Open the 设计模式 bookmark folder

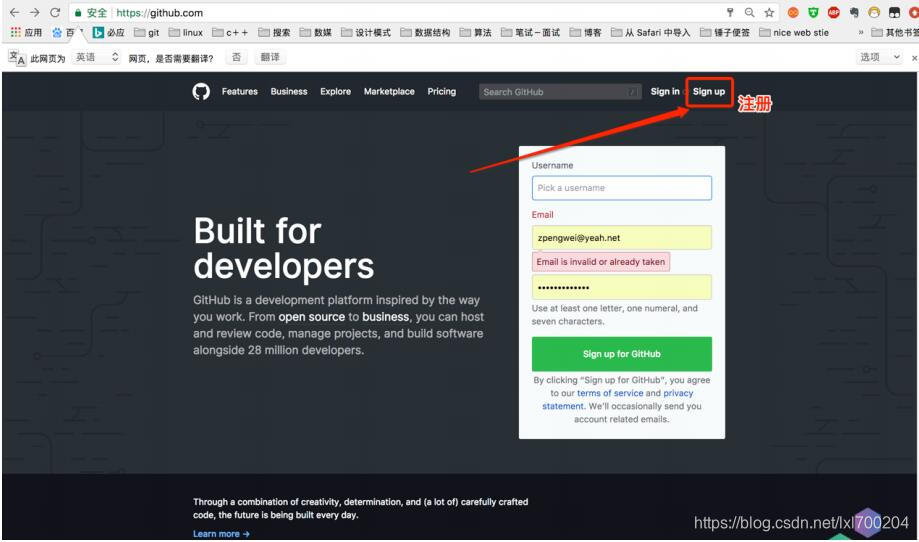366,32
